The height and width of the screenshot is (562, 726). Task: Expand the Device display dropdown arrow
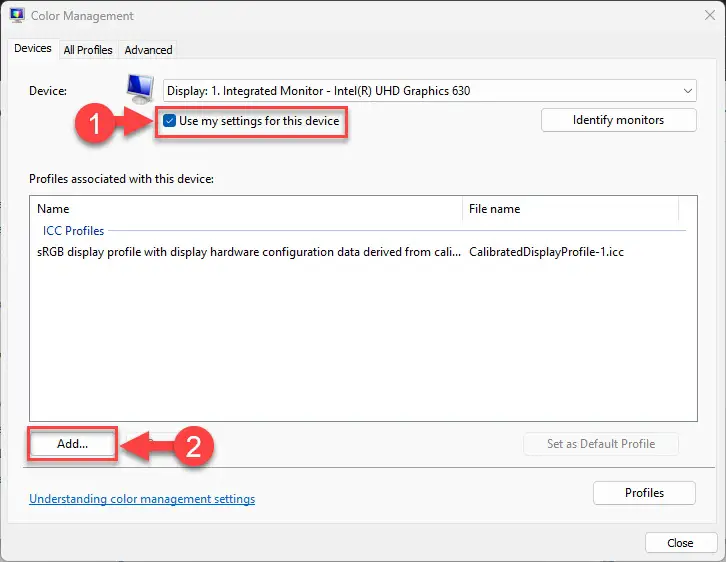[x=688, y=91]
